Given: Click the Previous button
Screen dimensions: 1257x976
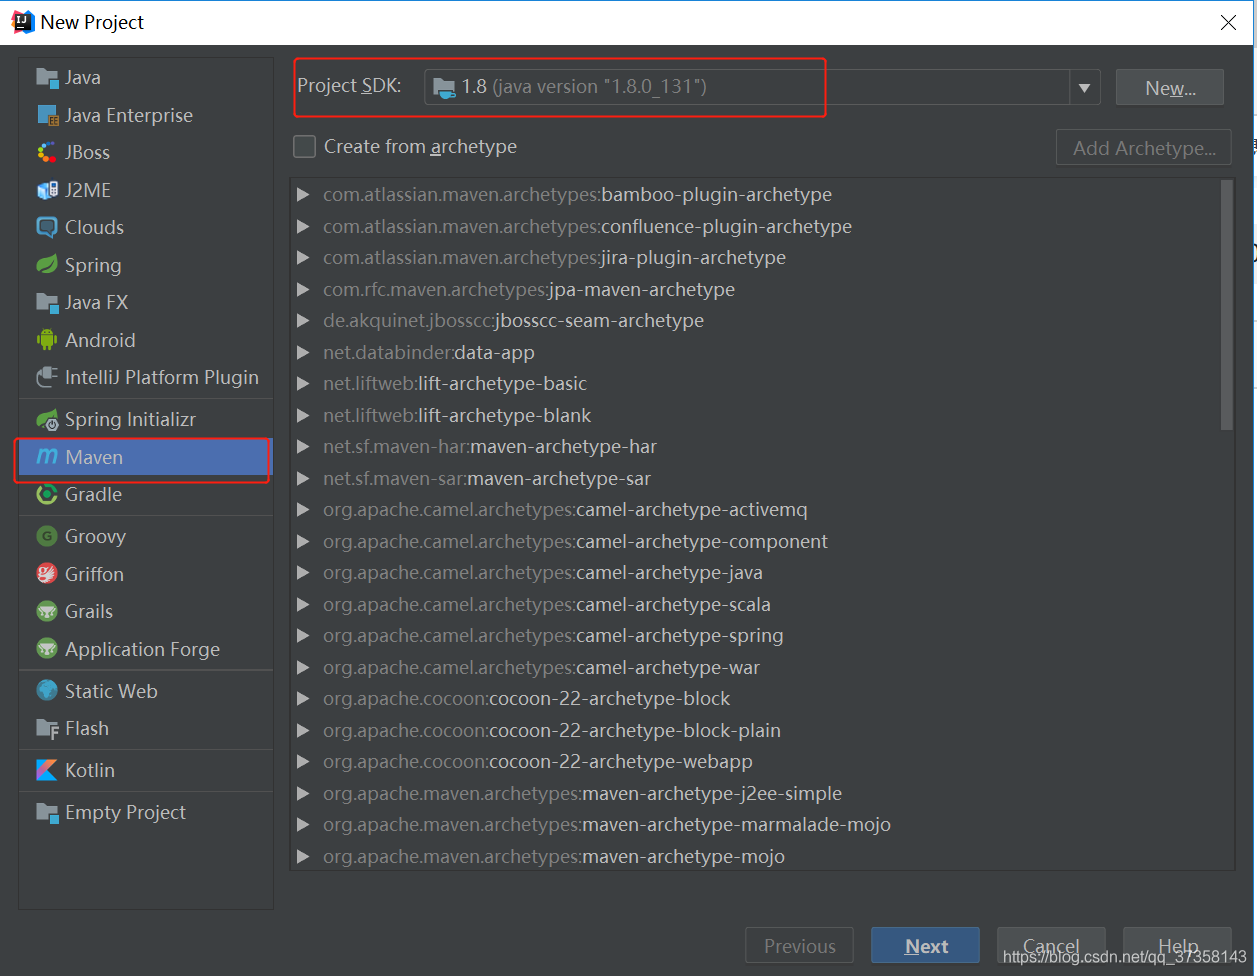Looking at the screenshot, I should pos(799,946).
